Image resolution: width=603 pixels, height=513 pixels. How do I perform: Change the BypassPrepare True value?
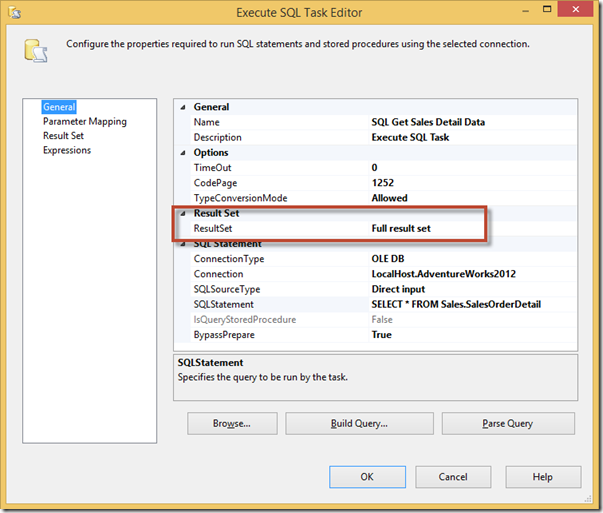coord(381,334)
